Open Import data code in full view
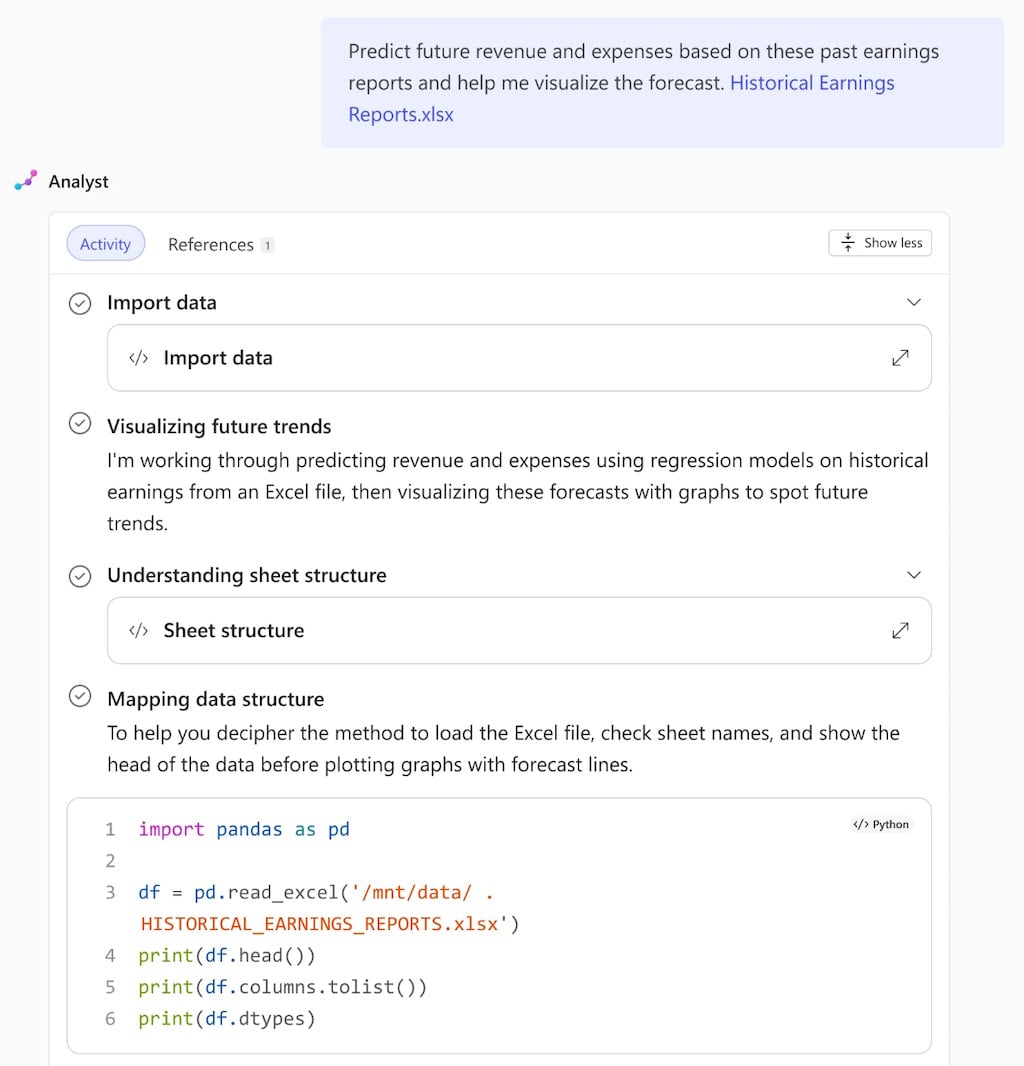1024x1066 pixels. pos(900,357)
